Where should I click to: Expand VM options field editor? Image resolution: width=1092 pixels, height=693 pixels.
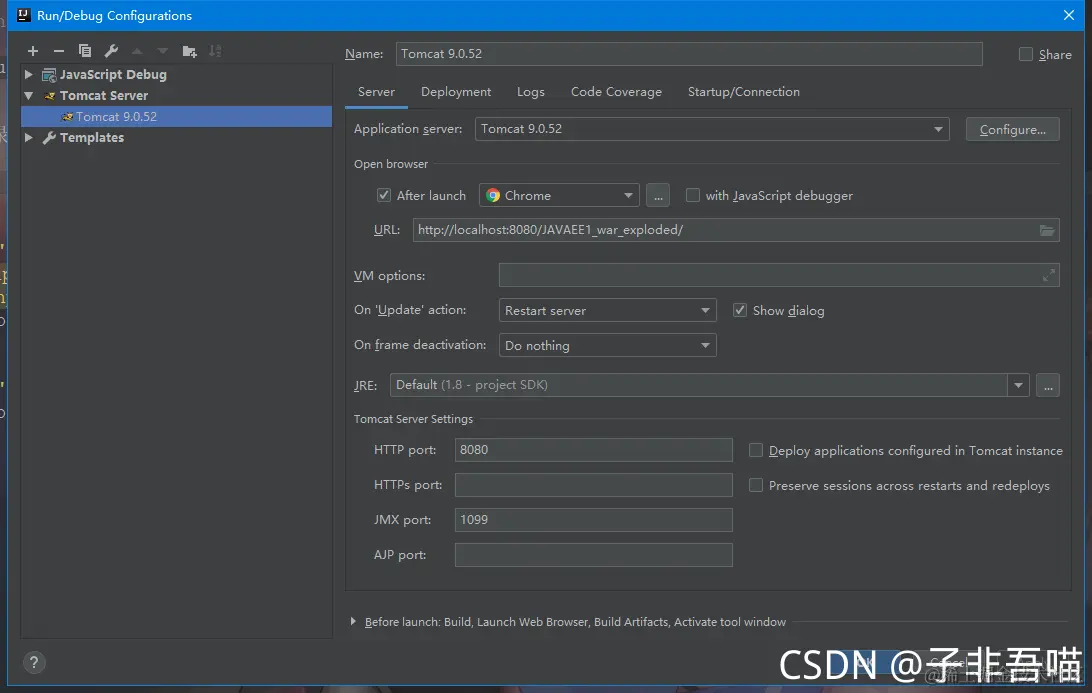click(1049, 276)
